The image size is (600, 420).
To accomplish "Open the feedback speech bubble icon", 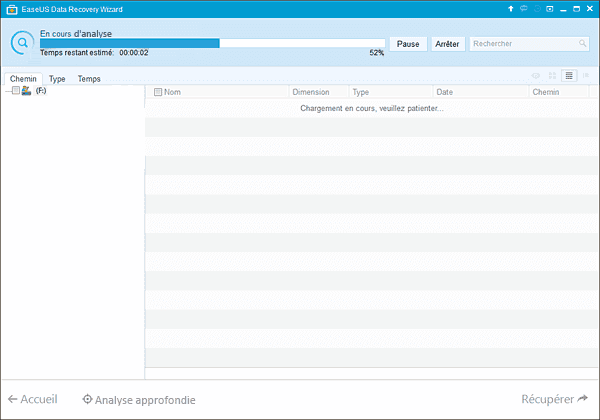I will (523, 9).
